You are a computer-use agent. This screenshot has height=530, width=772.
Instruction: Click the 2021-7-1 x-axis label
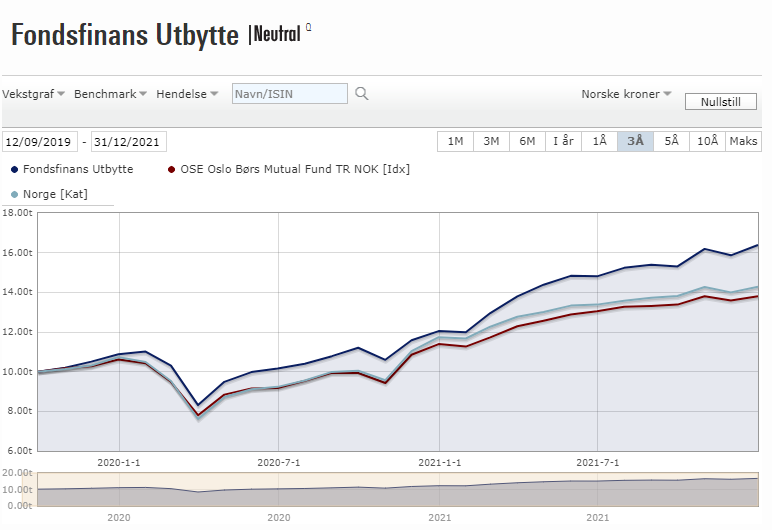tap(597, 463)
